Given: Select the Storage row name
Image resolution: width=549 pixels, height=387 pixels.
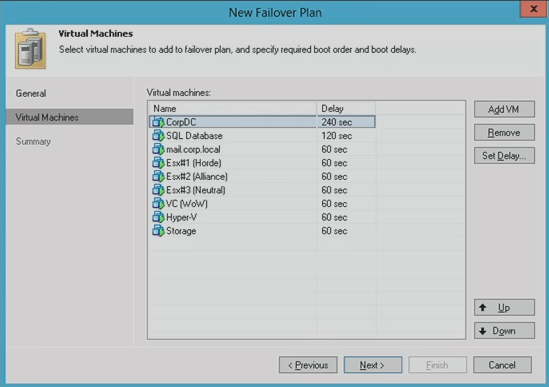Looking at the screenshot, I should pos(181,231).
